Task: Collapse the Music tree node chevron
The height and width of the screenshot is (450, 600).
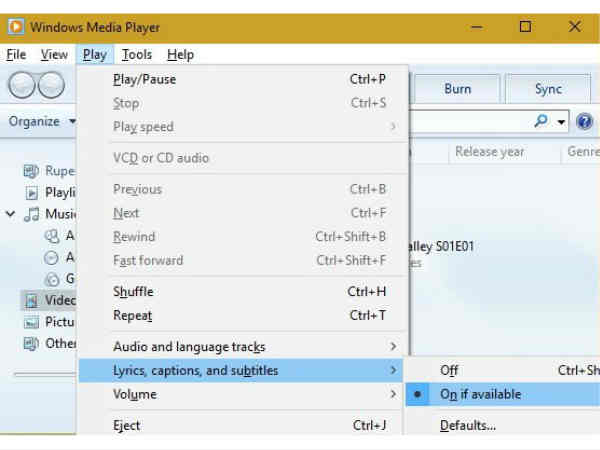Action: [11, 214]
